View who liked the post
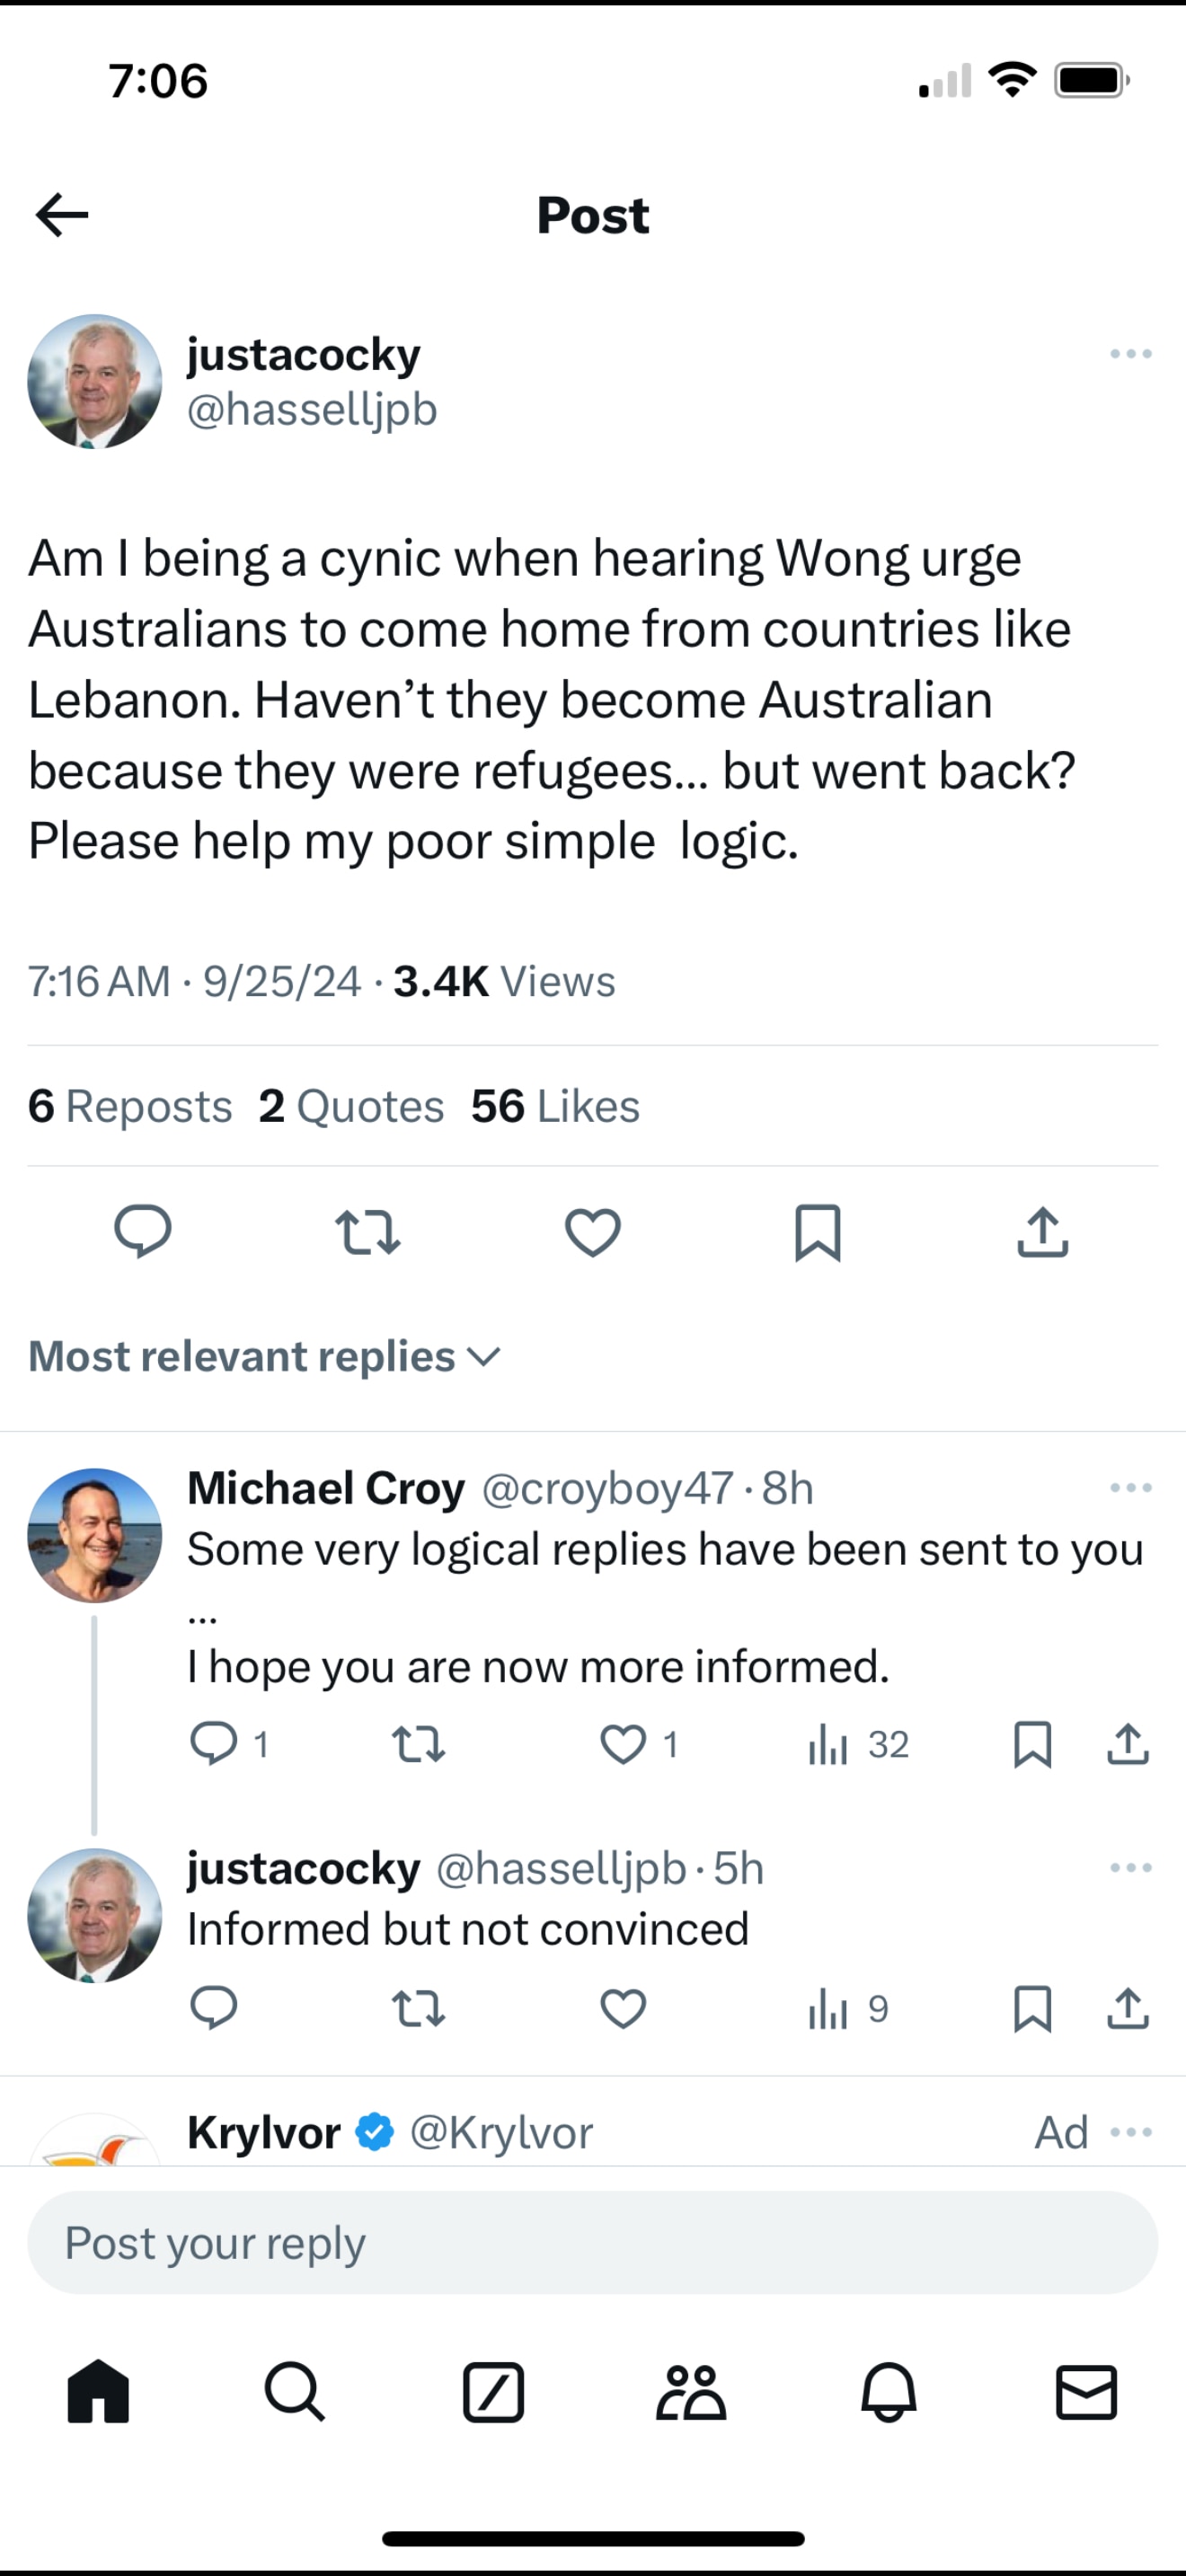This screenshot has height=2576, width=1186. [x=554, y=1106]
